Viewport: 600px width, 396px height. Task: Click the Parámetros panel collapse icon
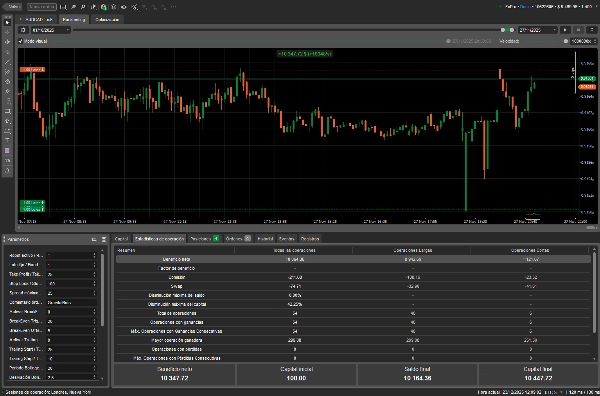click(104, 240)
